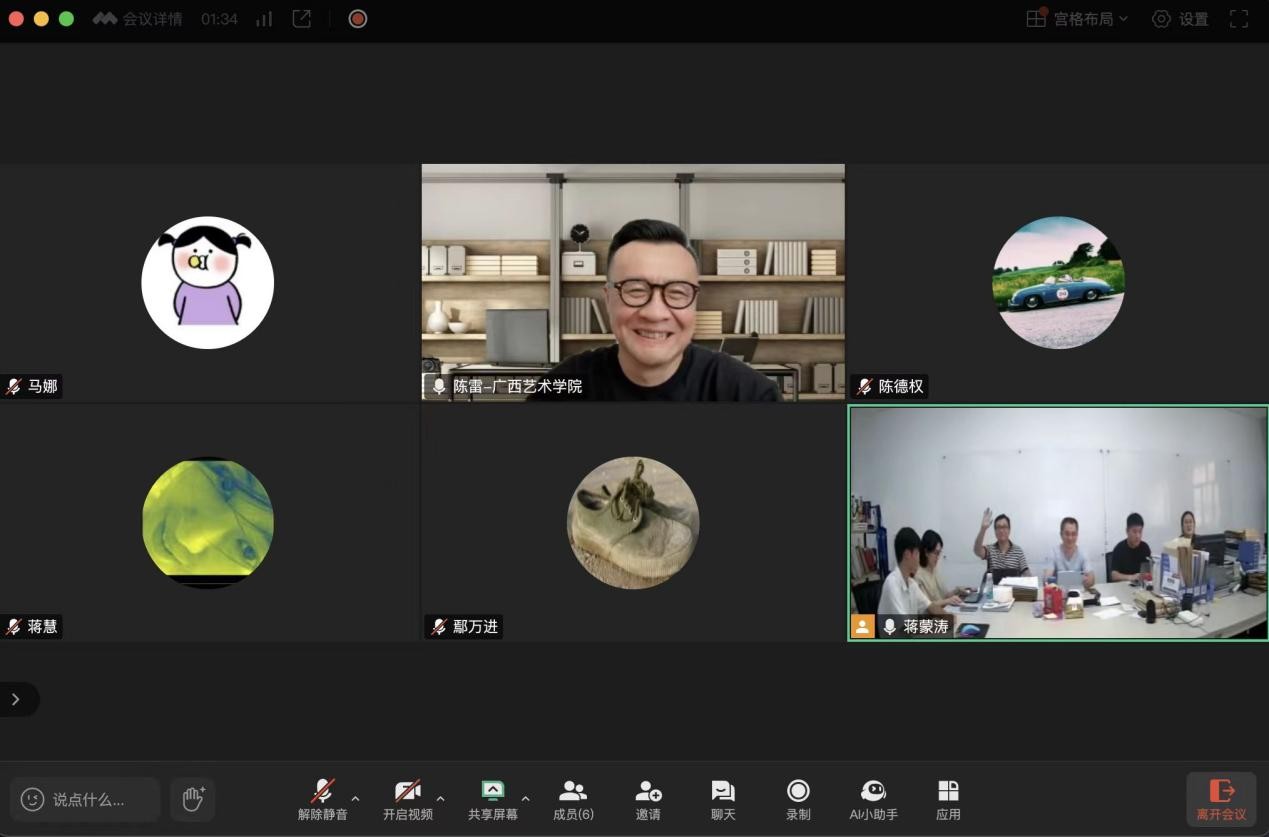Check network signal strength icon
Screen dimensions: 1269x837
(x=264, y=19)
